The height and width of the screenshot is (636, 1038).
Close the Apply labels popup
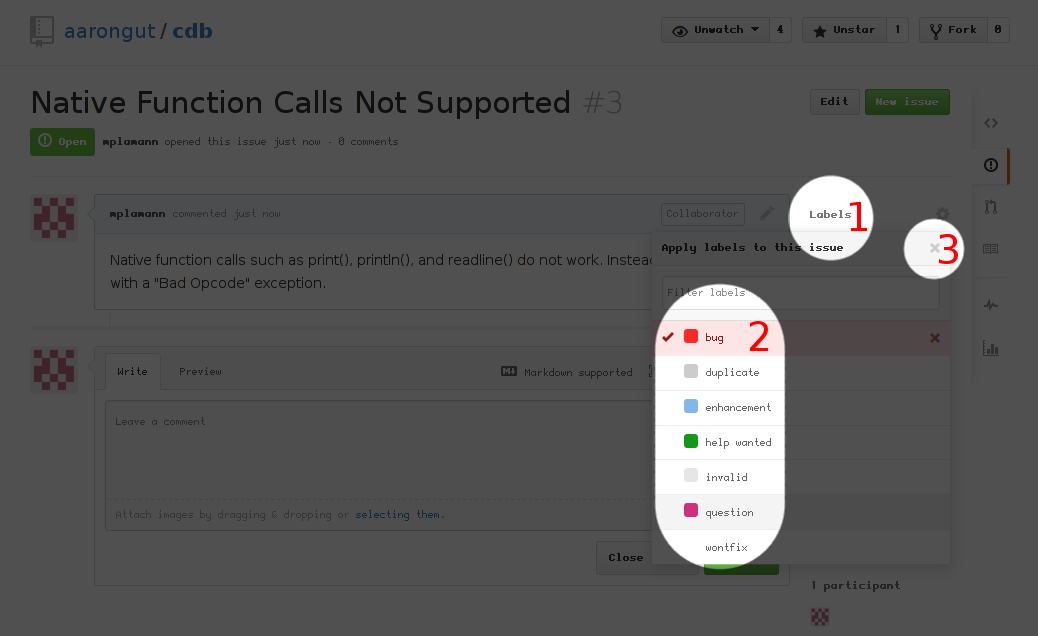point(934,248)
